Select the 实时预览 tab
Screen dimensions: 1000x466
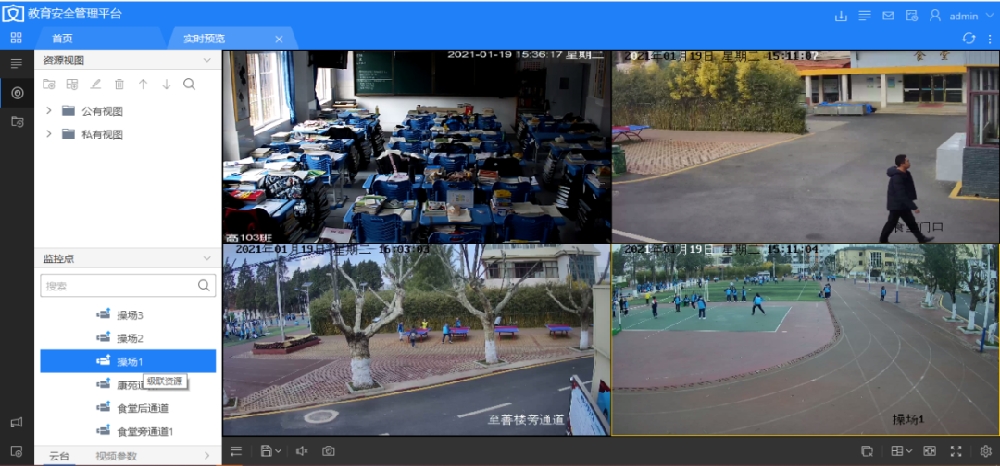(x=204, y=39)
